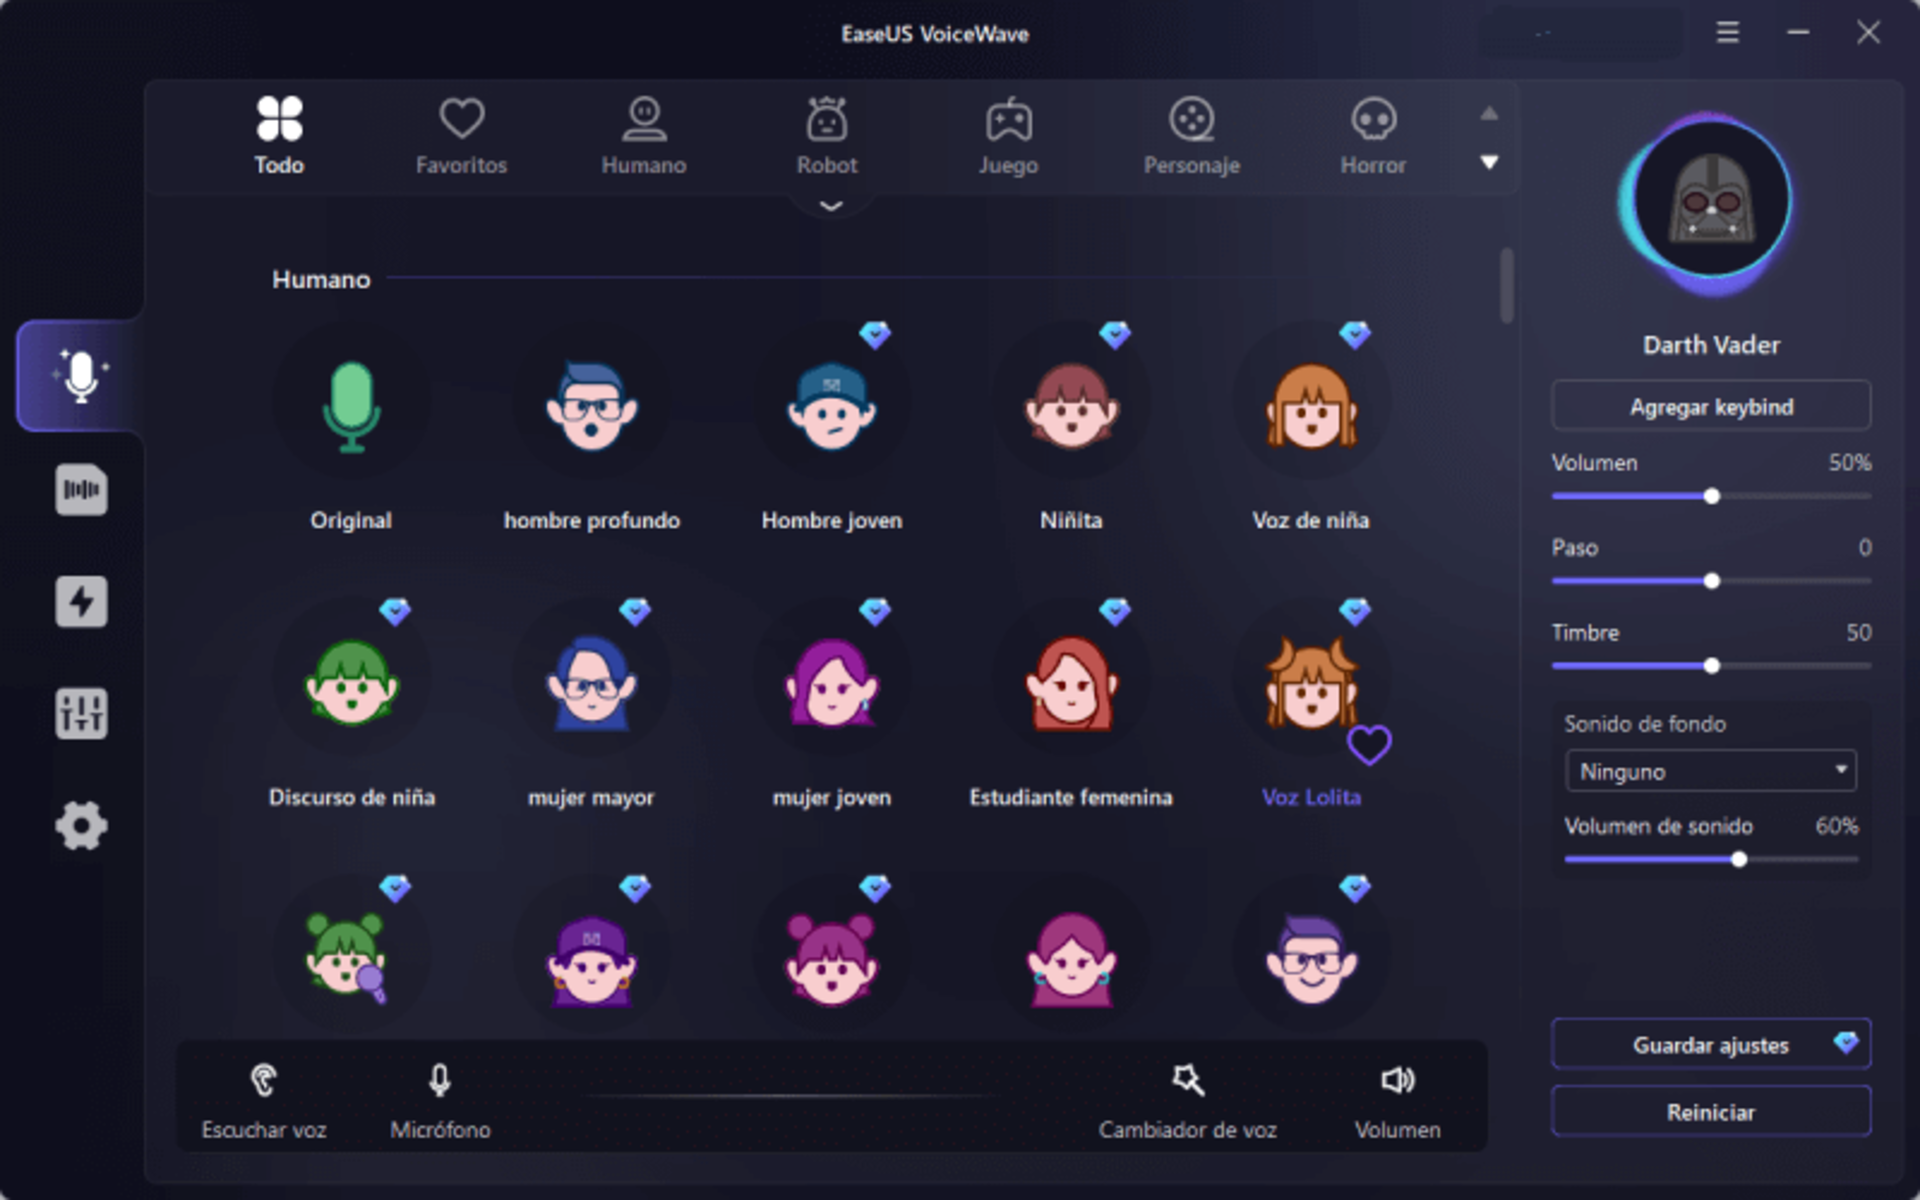Click the Darth Vader current voice avatar
The image size is (1920, 1200).
(1711, 201)
